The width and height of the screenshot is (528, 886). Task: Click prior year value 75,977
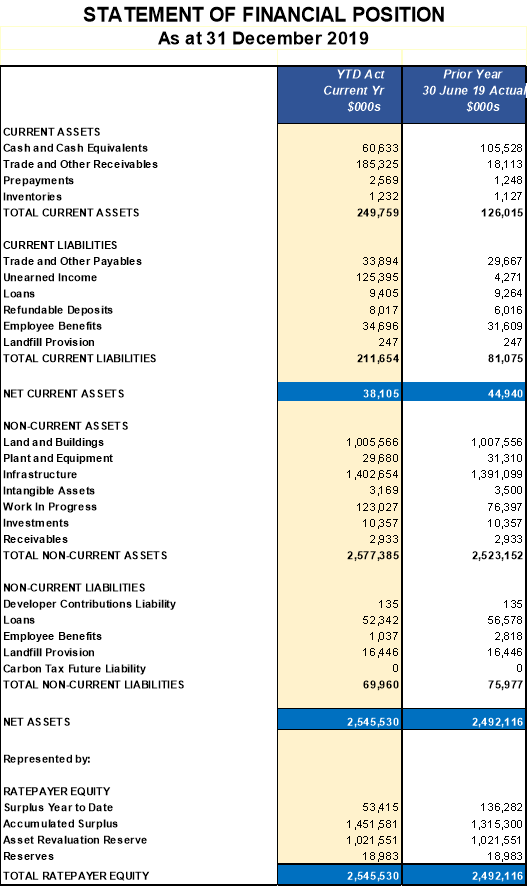505,685
